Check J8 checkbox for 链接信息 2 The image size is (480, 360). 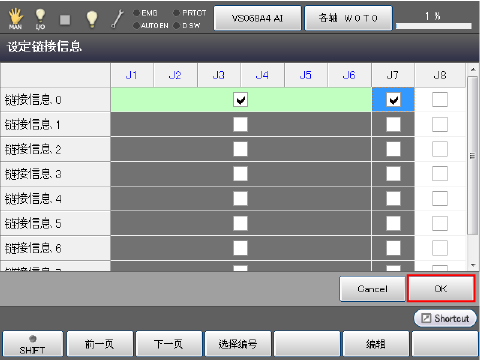[x=440, y=149]
